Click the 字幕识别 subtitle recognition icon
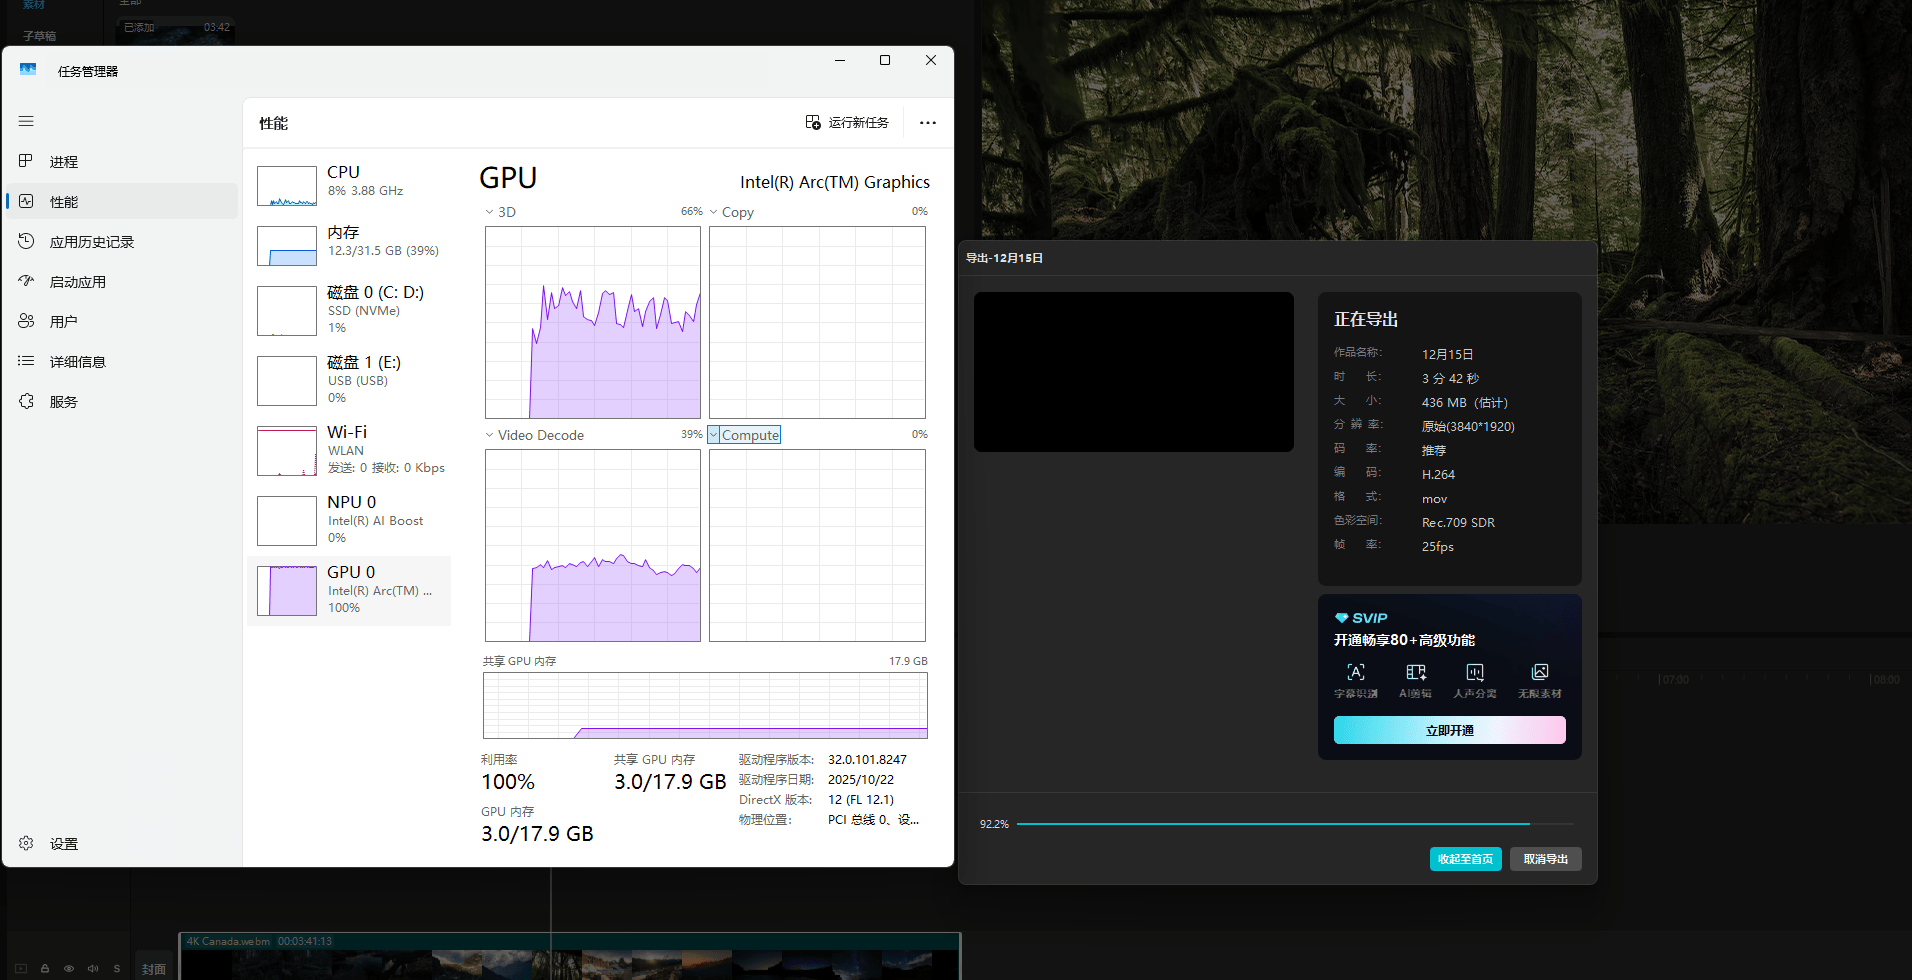This screenshot has width=1912, height=980. 1356,673
